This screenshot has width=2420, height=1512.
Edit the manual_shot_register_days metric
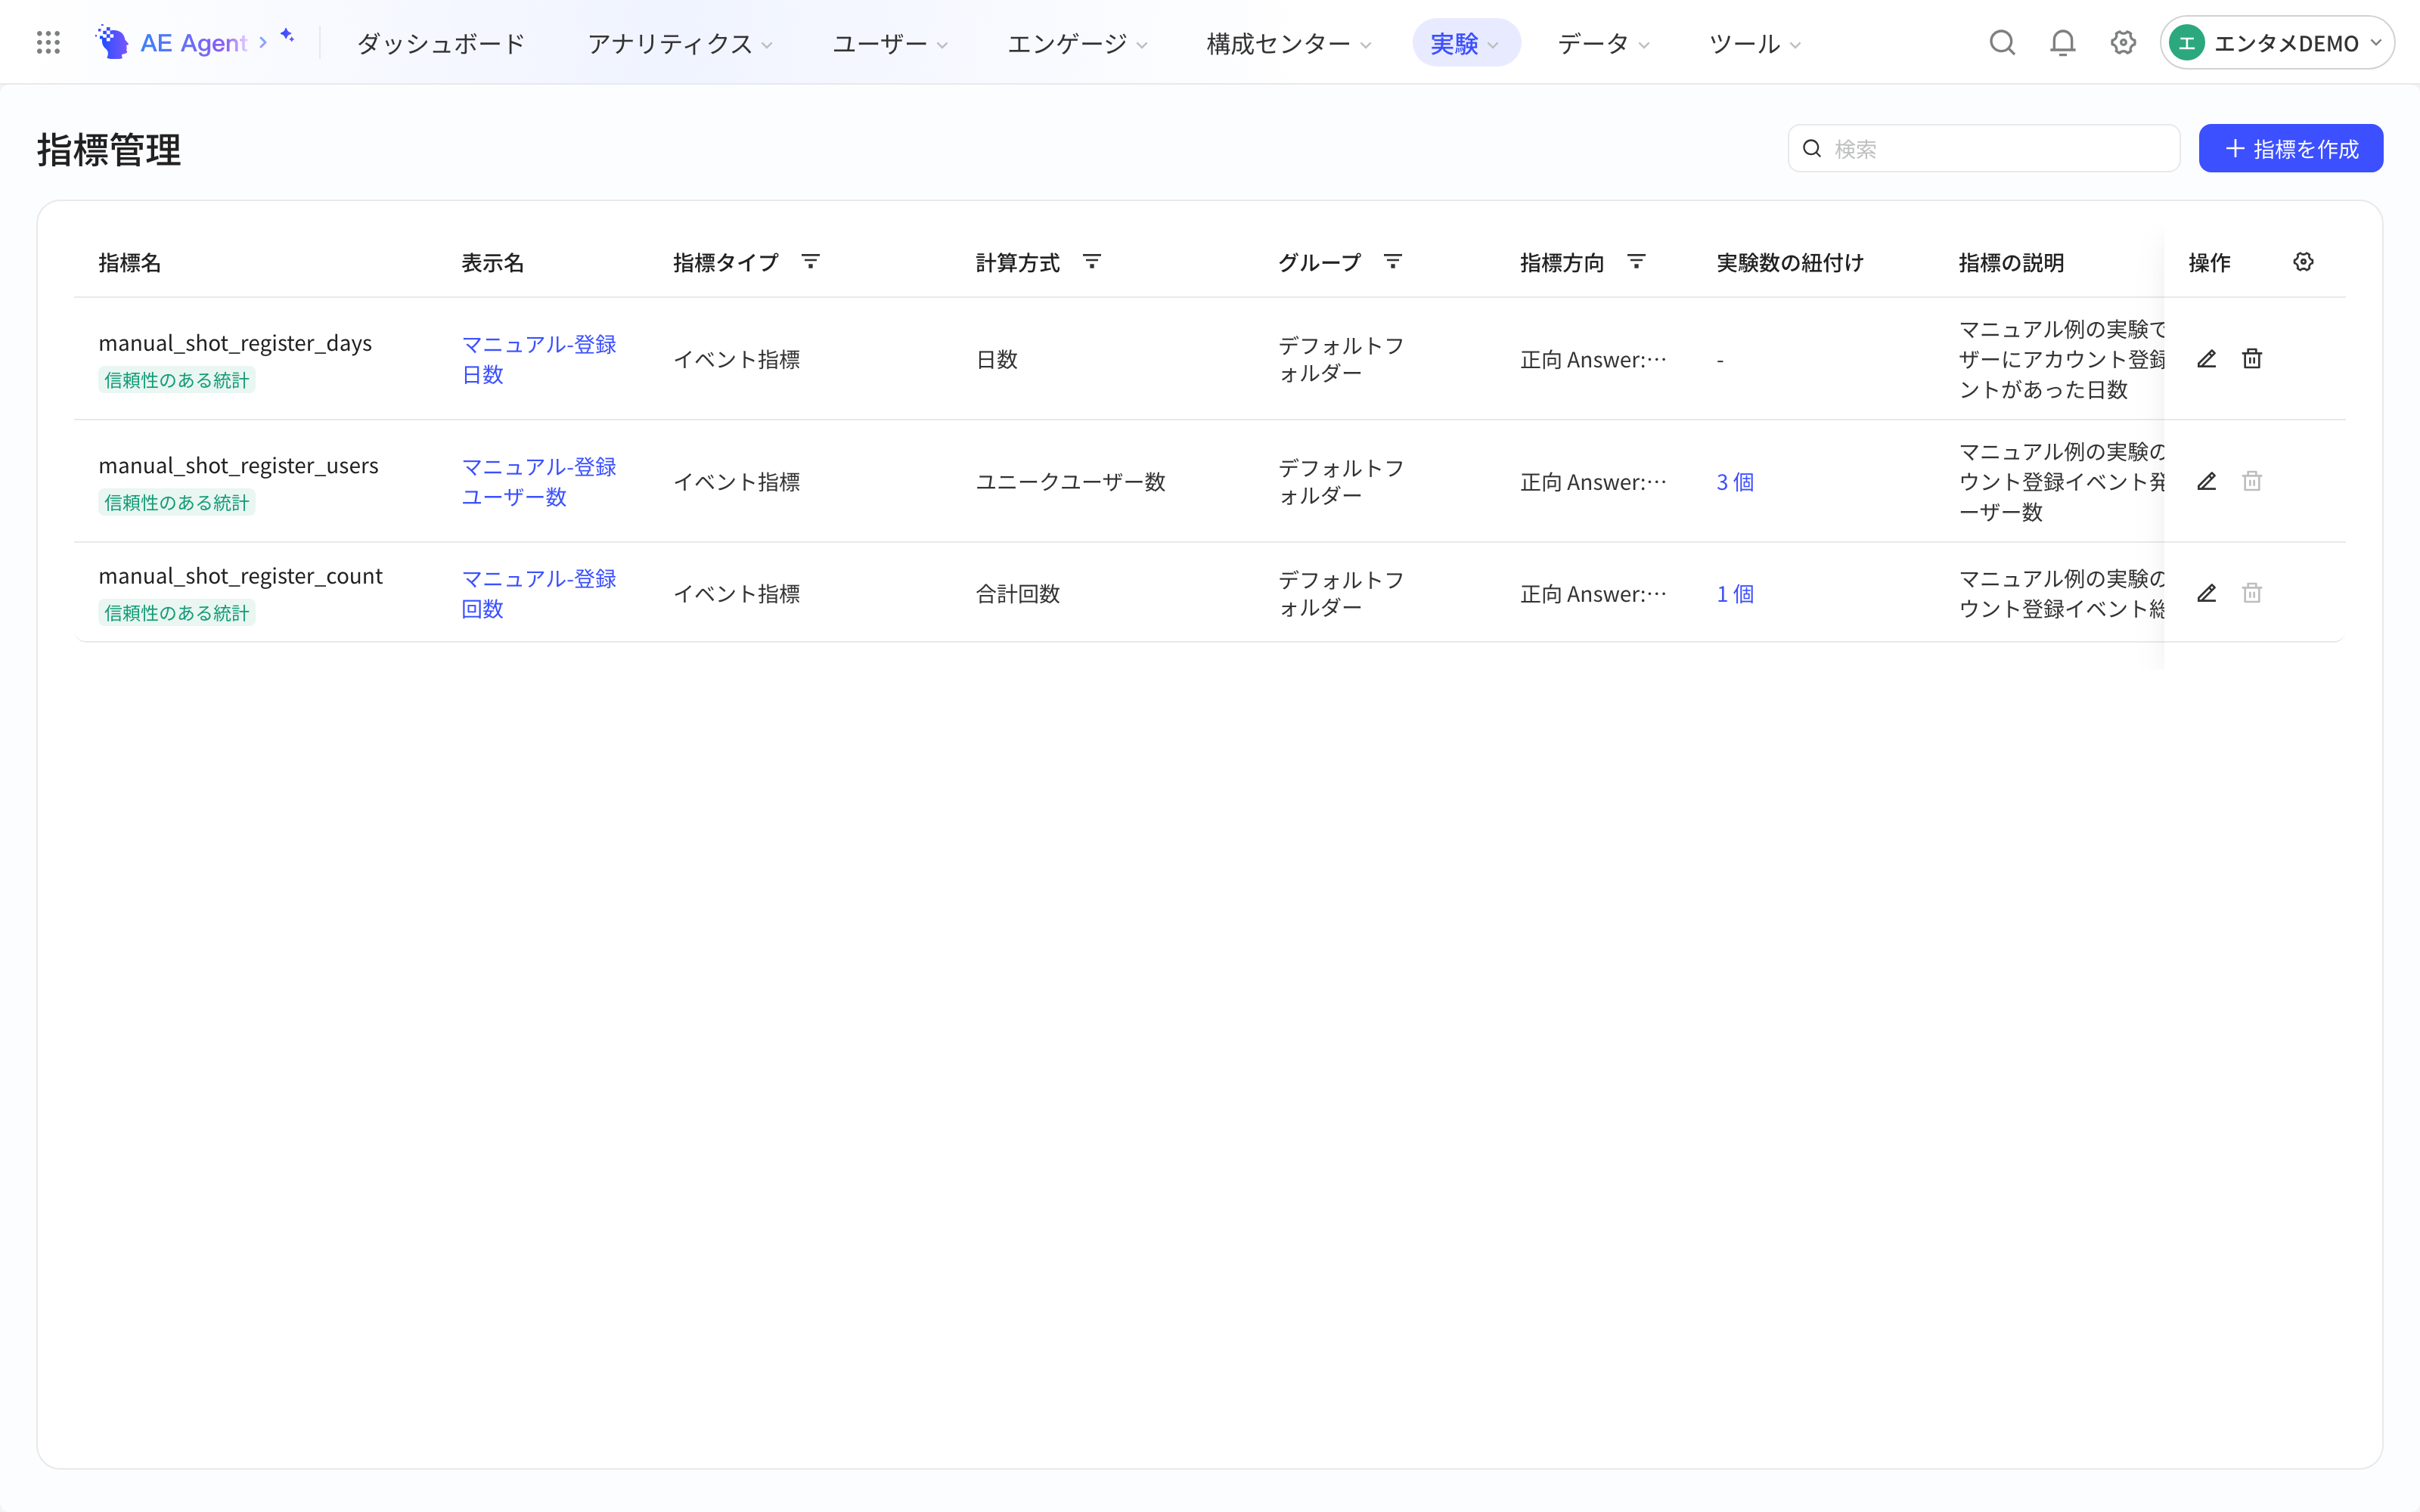(2207, 359)
